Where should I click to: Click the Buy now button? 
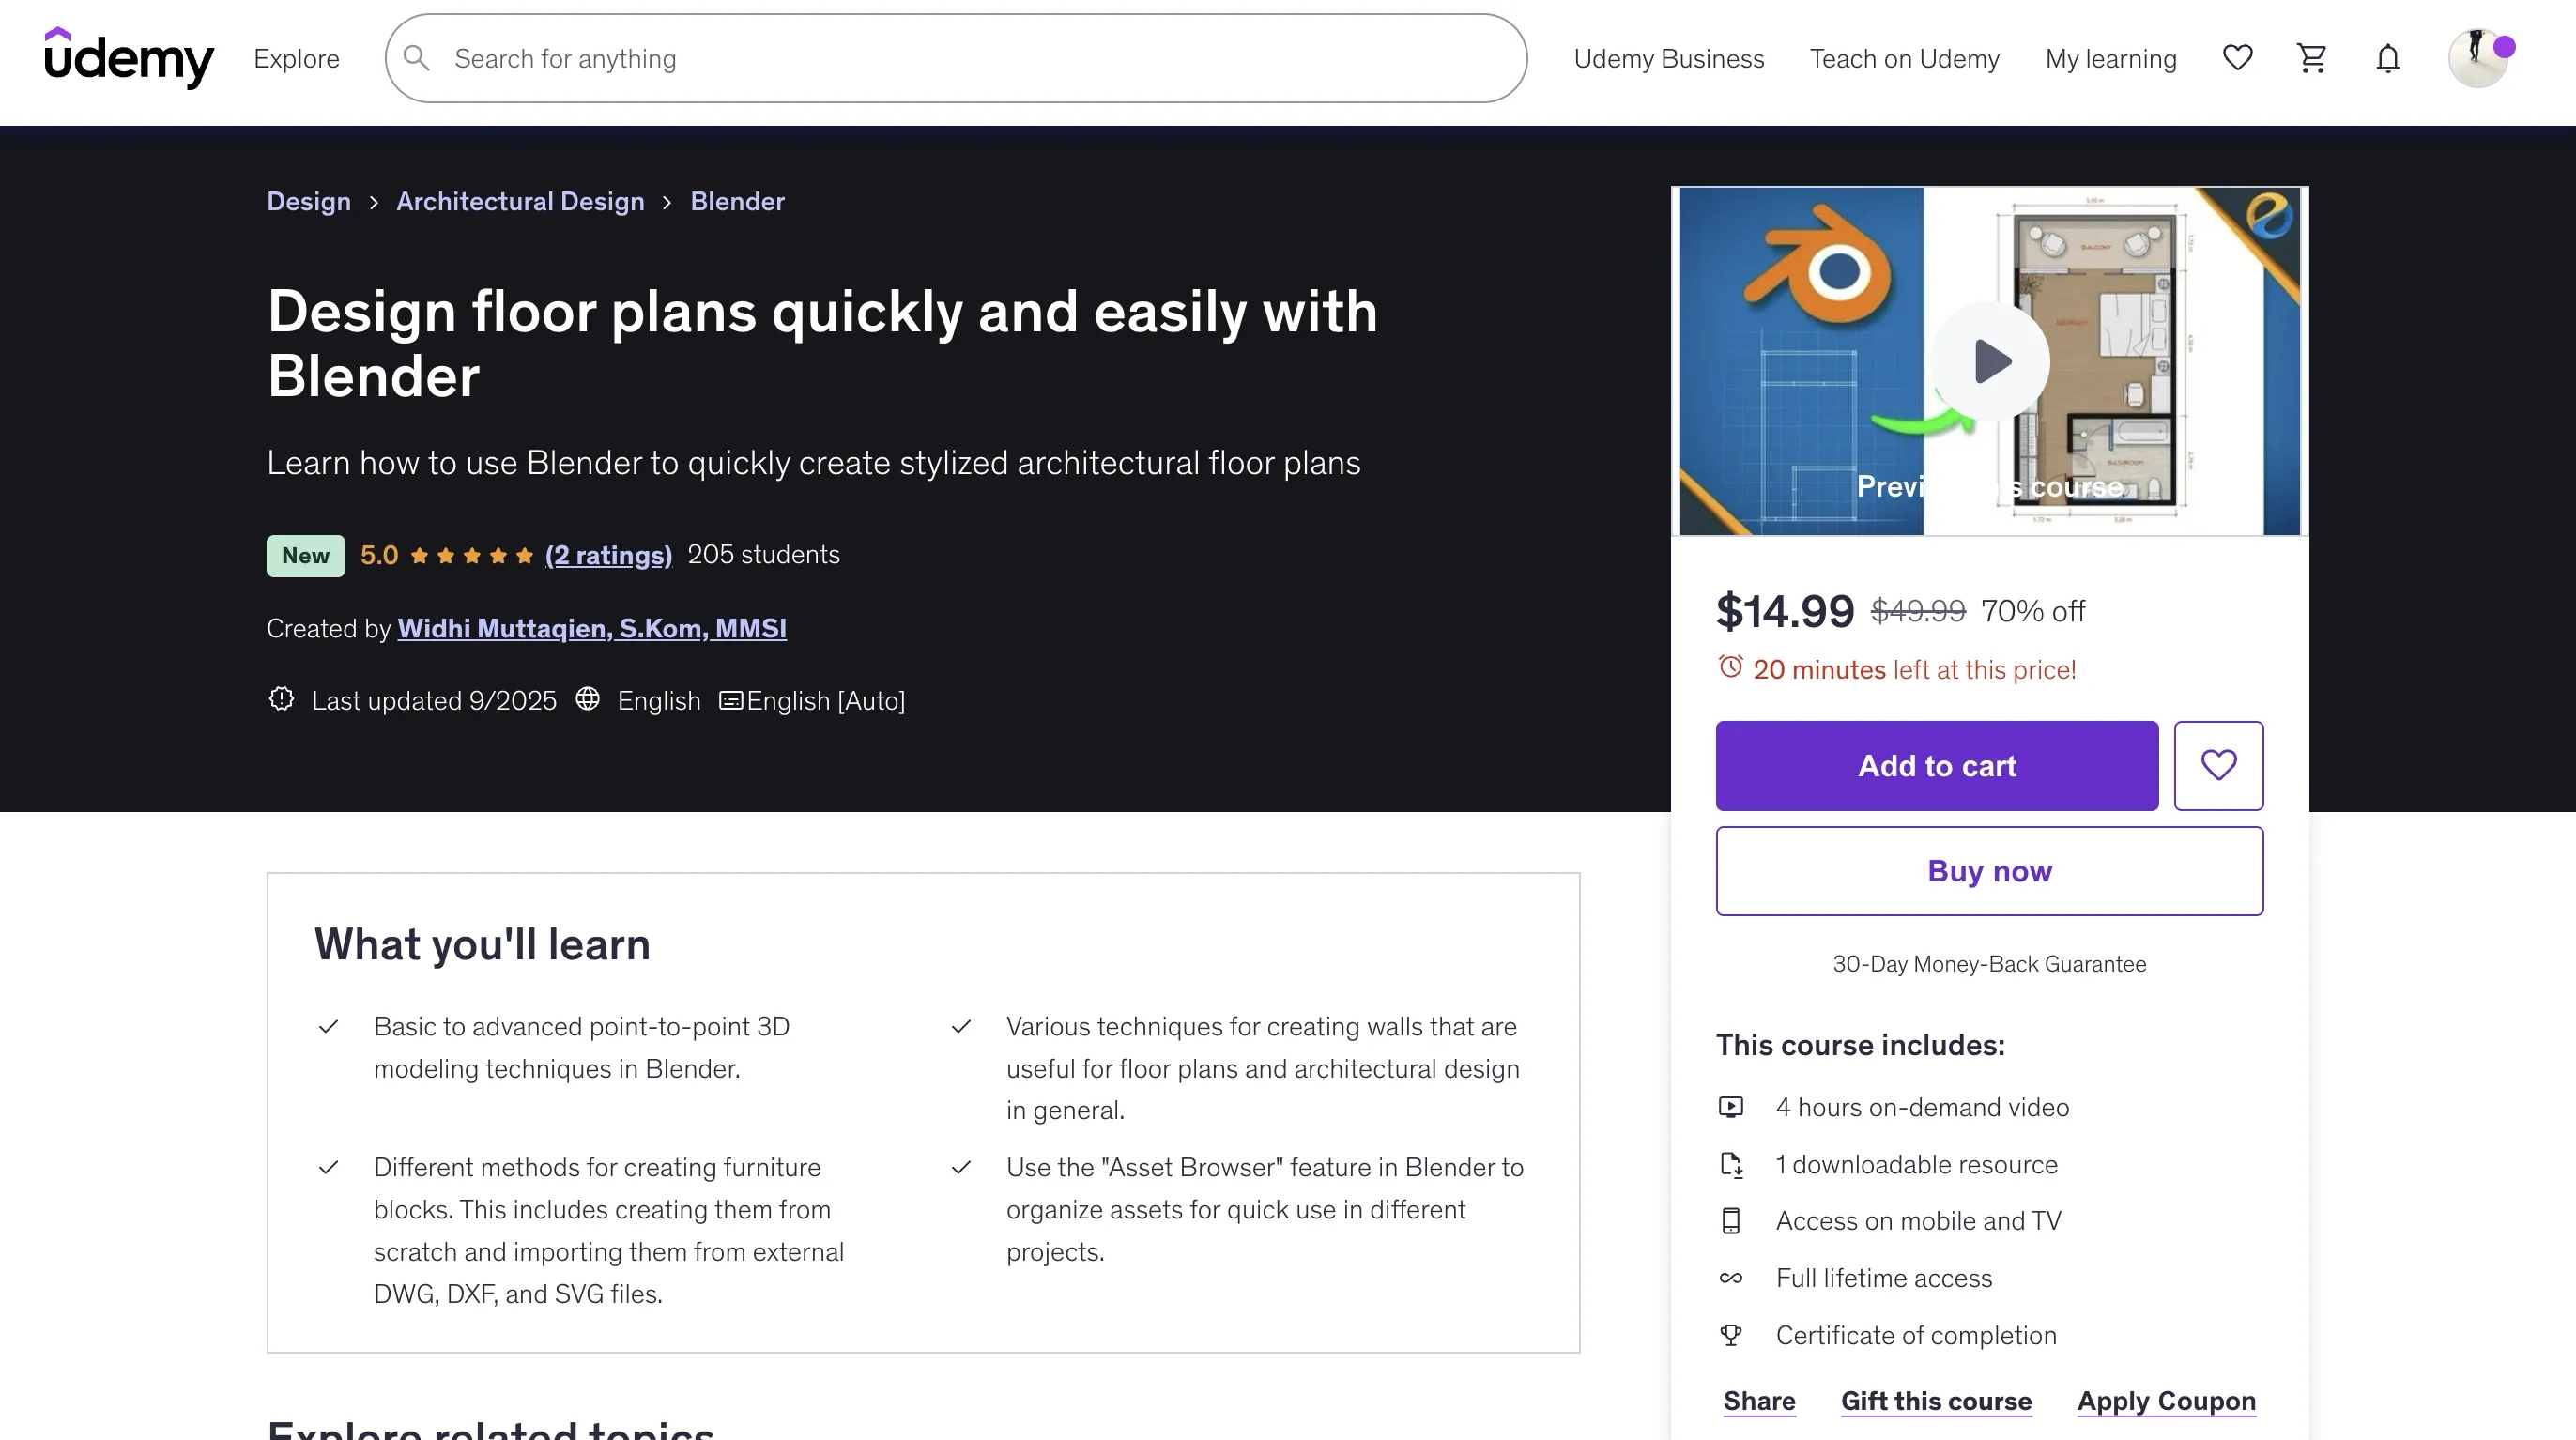1989,871
